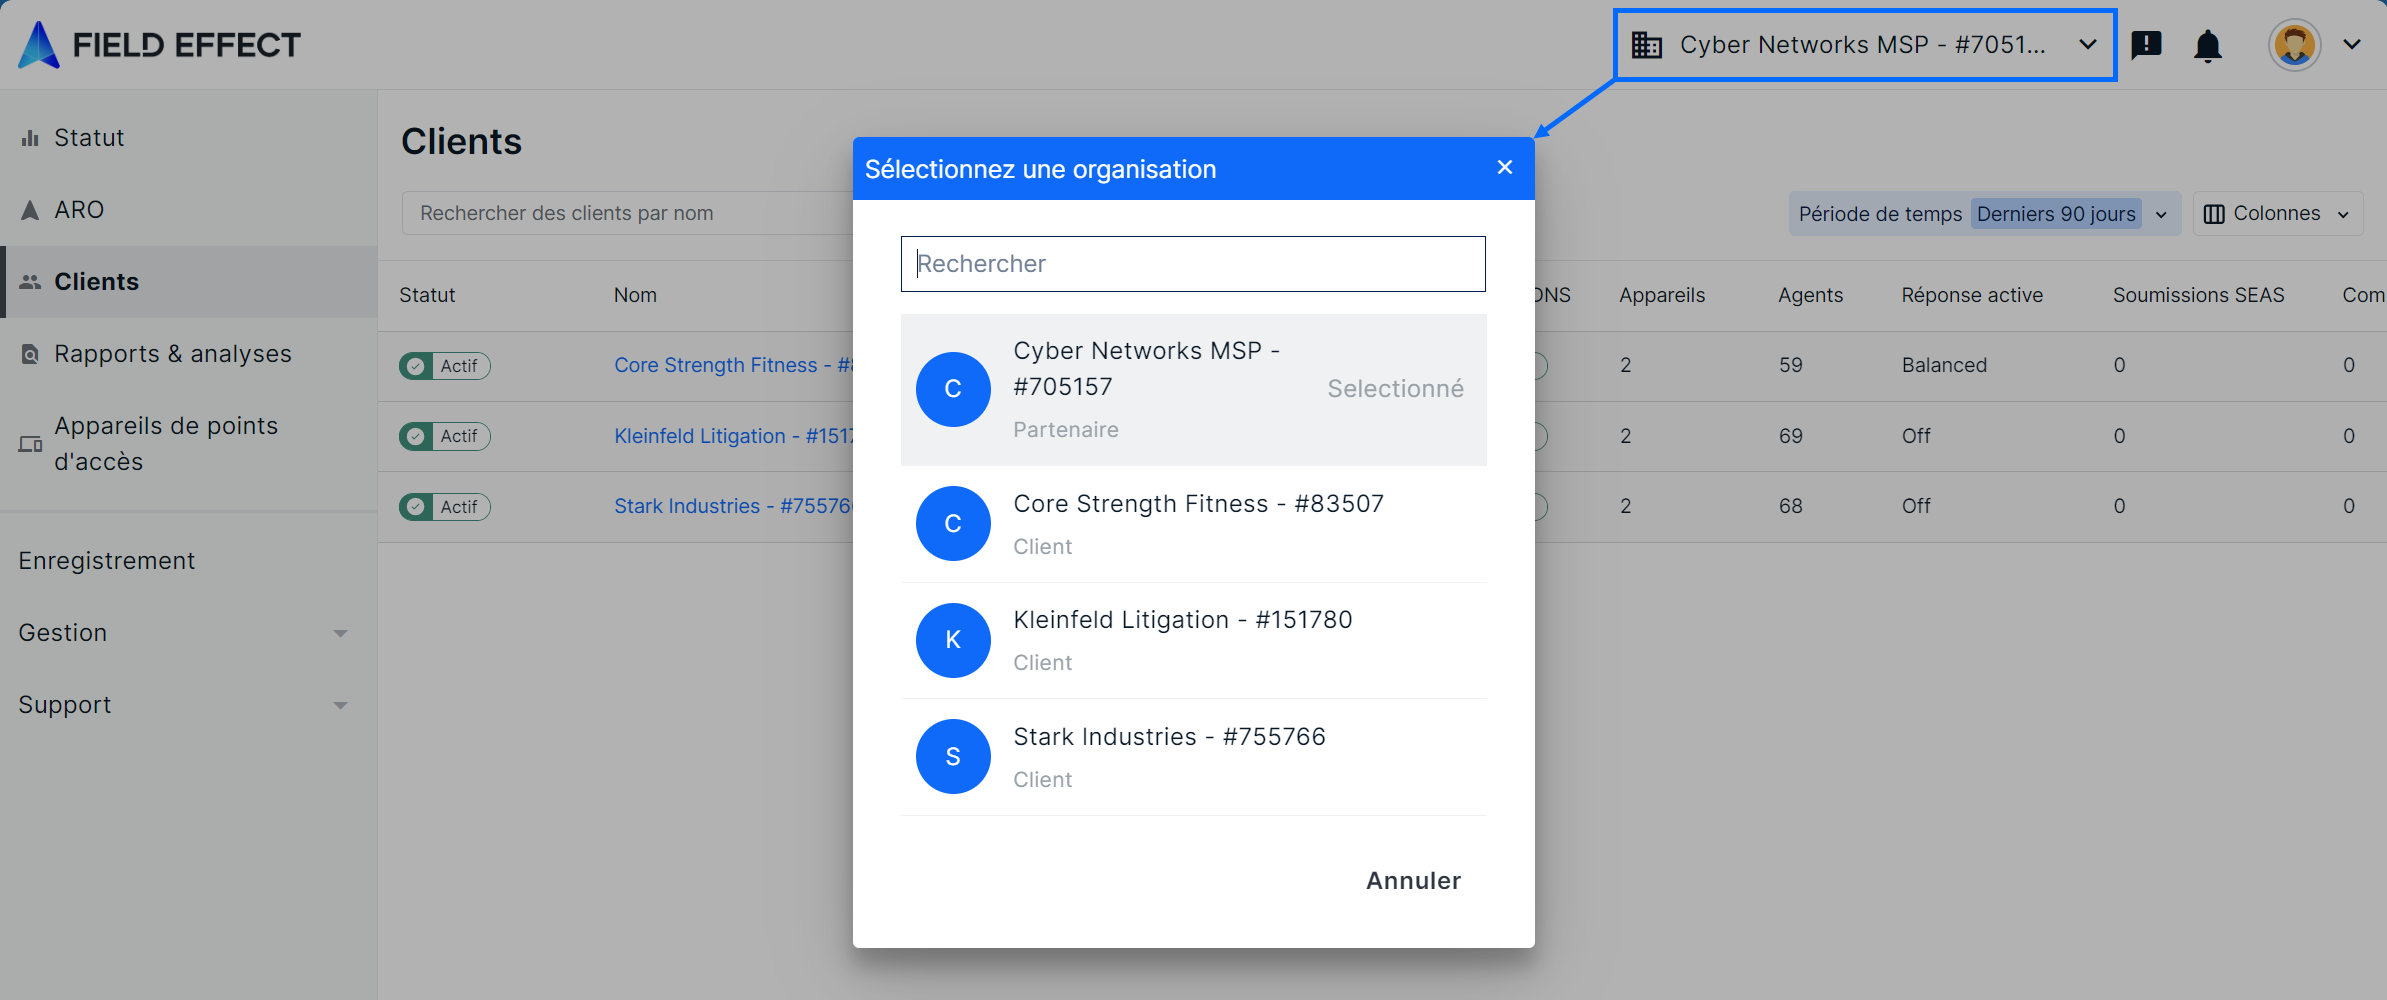Sort by the Soumissions SEAS column header
Image resolution: width=2387 pixels, height=1000 pixels.
coord(2198,295)
